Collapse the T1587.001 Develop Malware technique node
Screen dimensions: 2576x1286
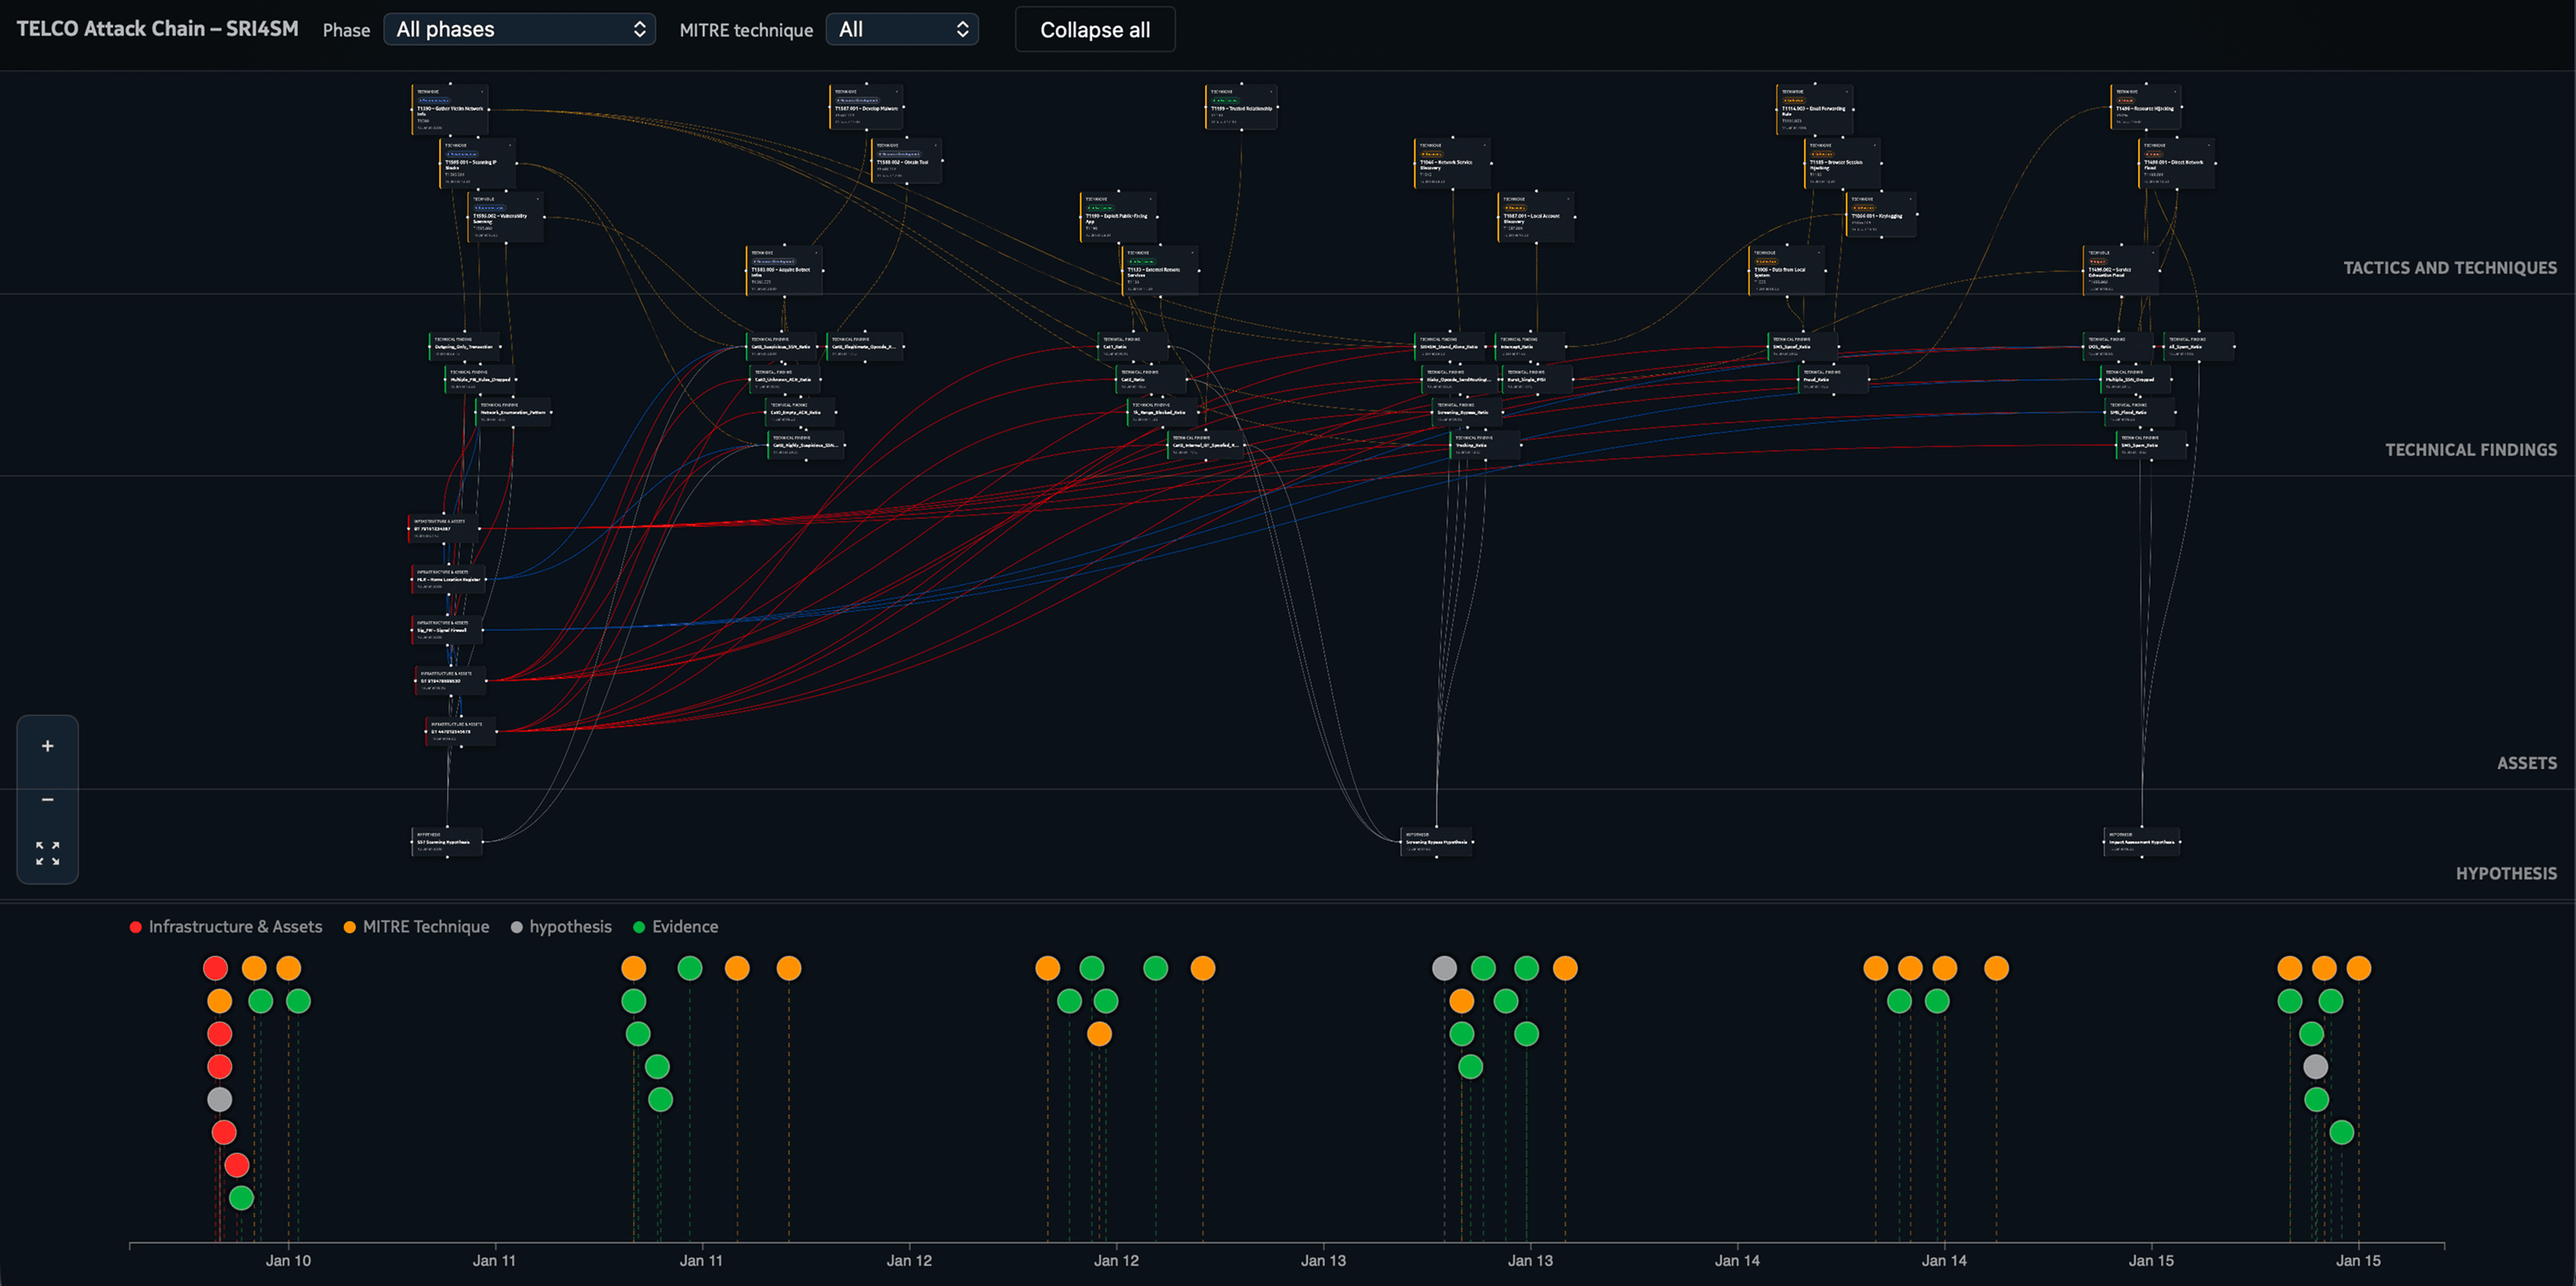tap(897, 91)
